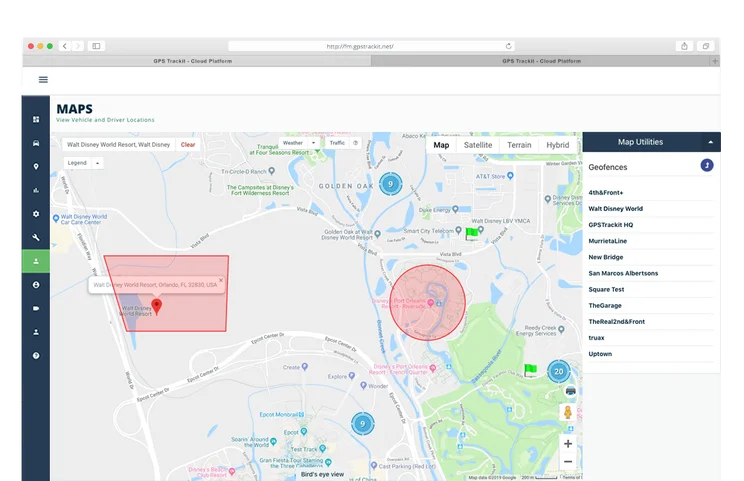Click the browser share icon
The height and width of the screenshot is (481, 744).
684,46
